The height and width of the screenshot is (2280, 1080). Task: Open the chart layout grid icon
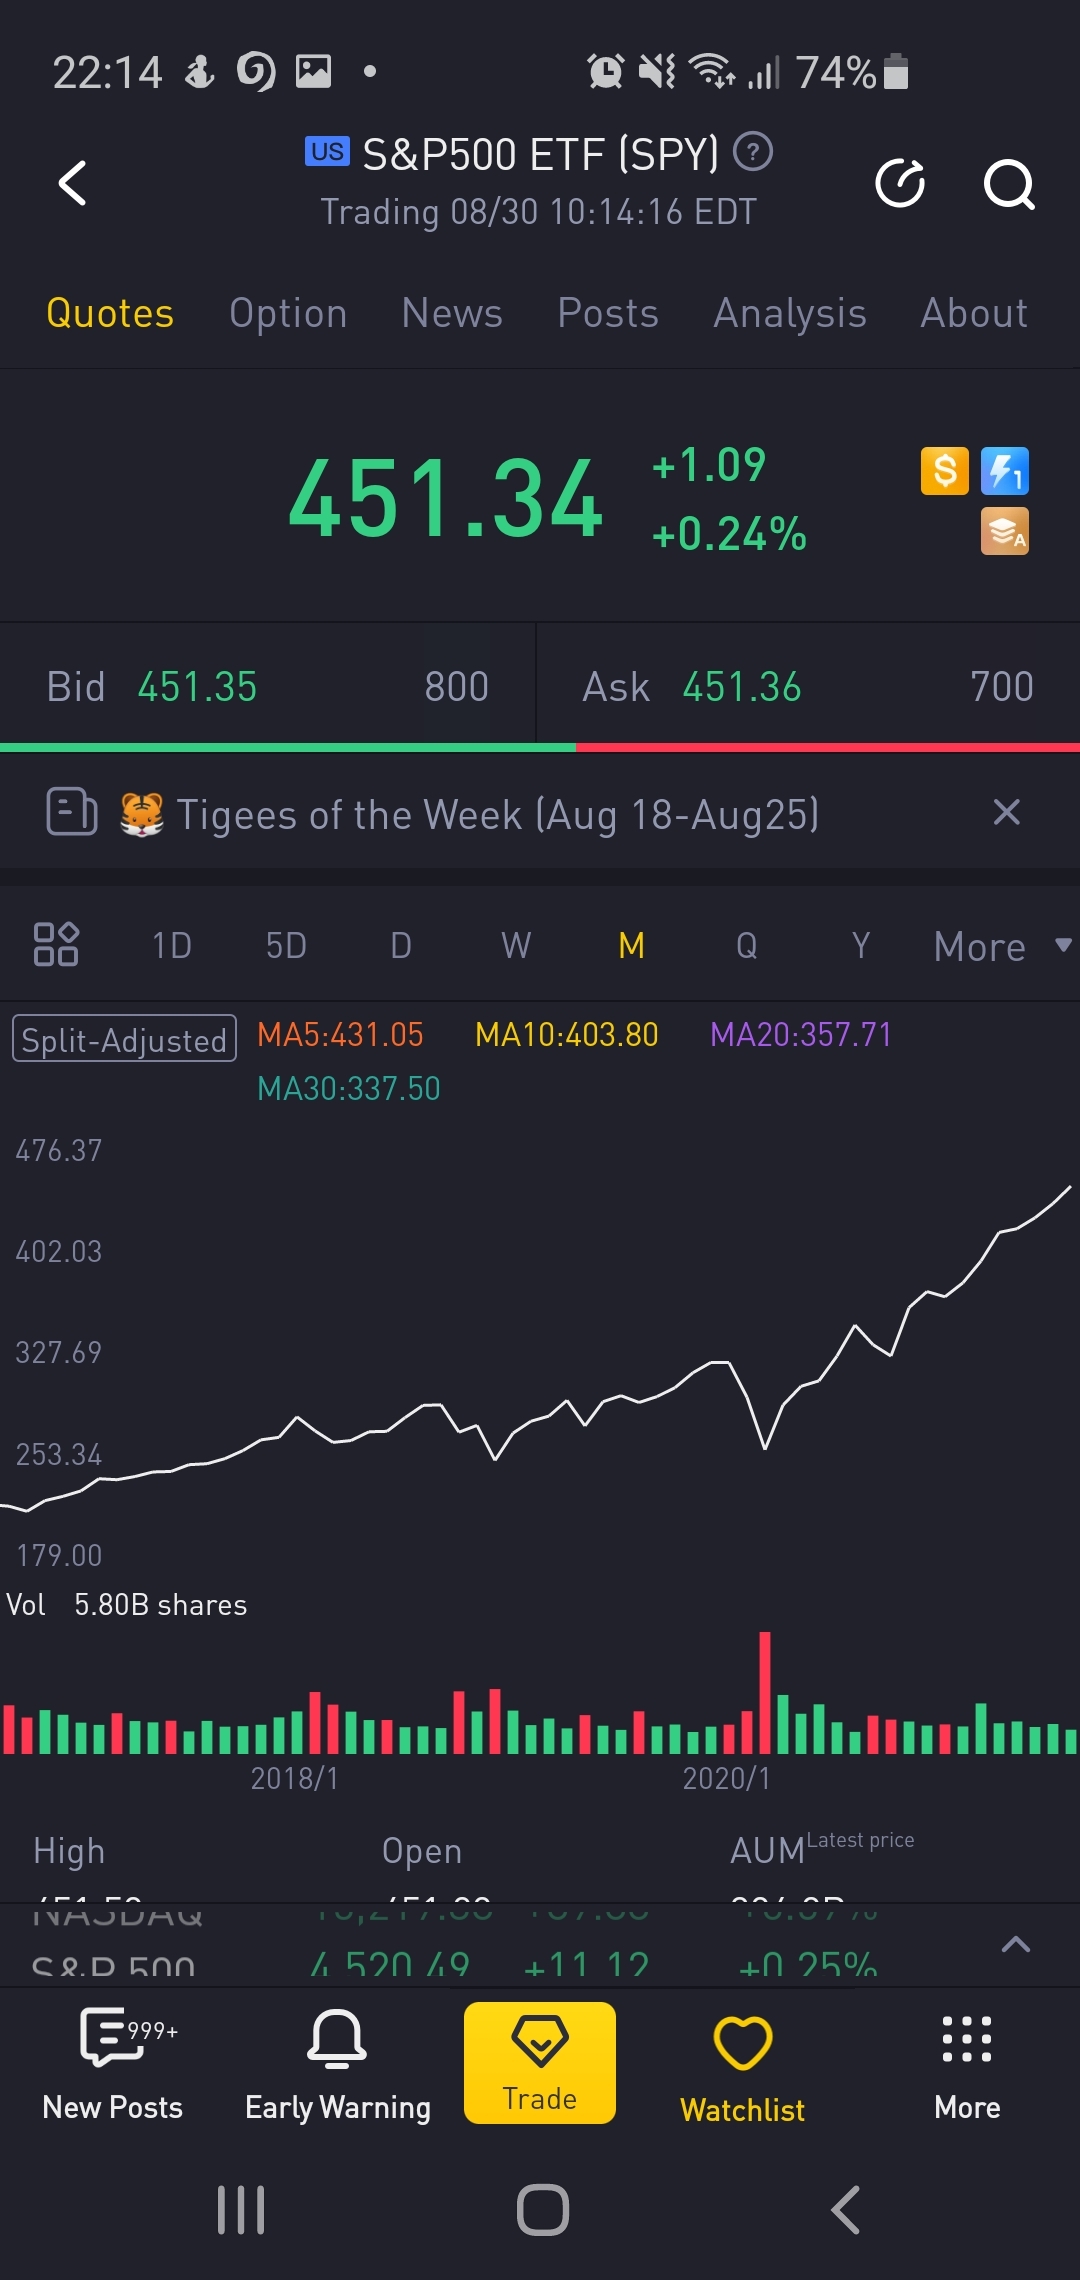[x=56, y=944]
